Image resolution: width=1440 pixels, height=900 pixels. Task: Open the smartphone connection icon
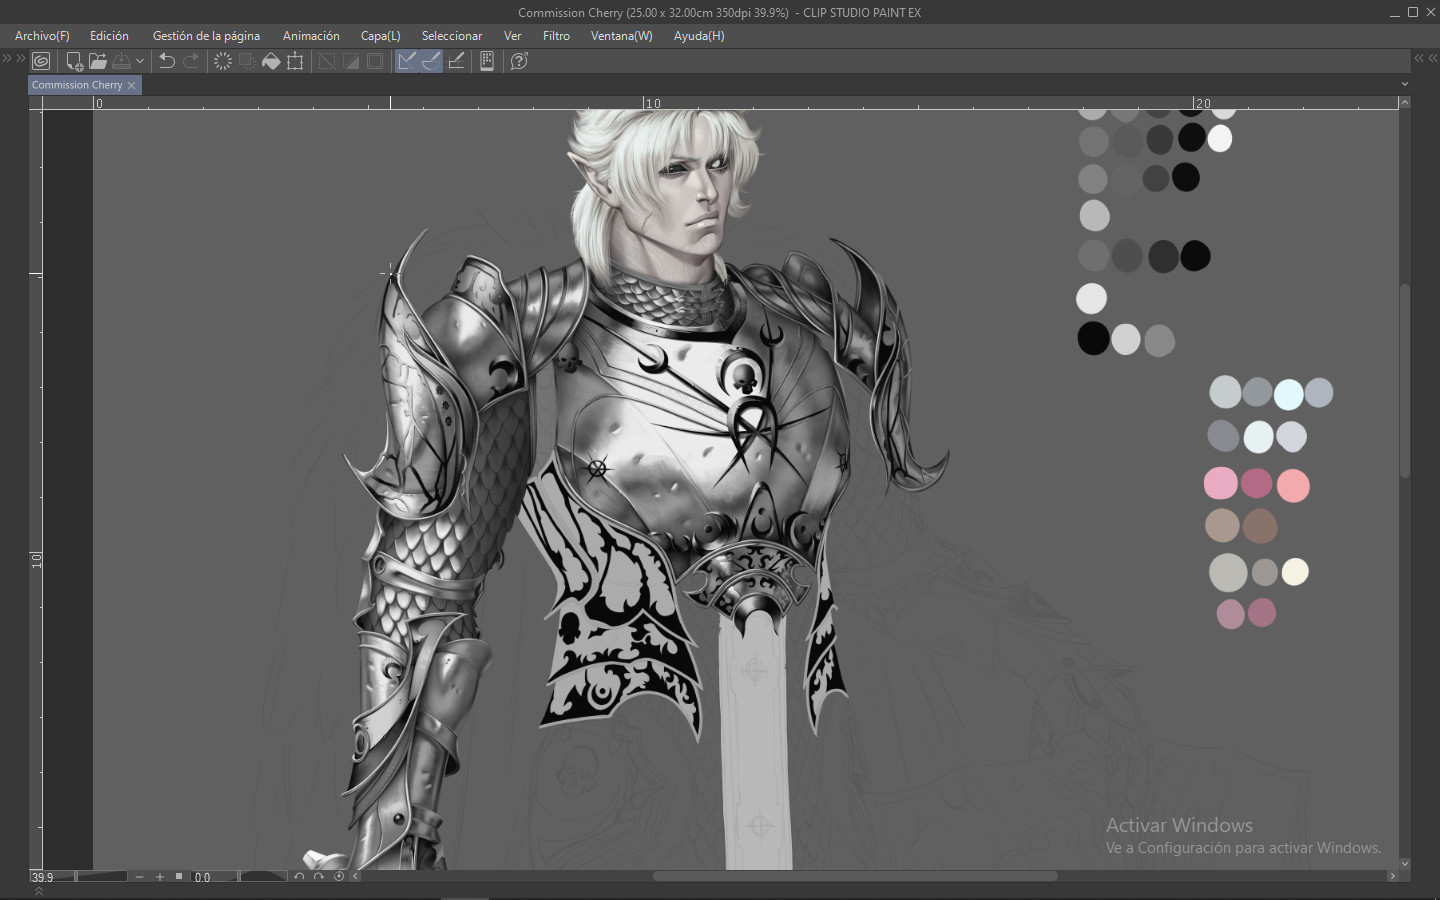487,61
